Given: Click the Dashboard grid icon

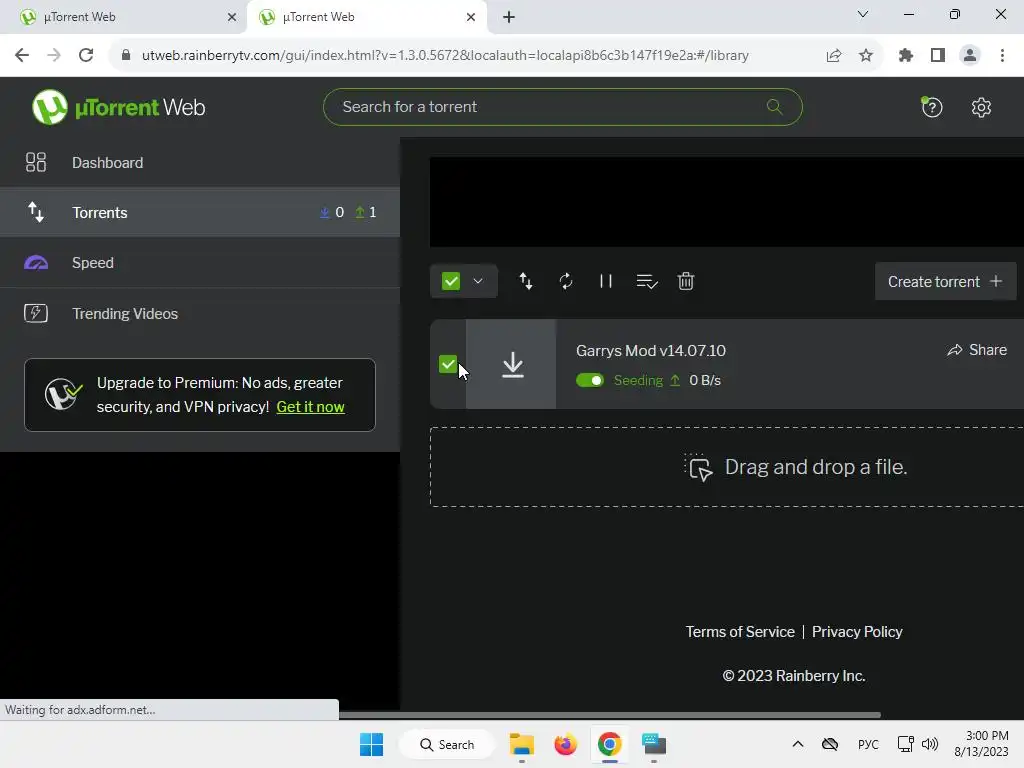Looking at the screenshot, I should click(x=36, y=162).
